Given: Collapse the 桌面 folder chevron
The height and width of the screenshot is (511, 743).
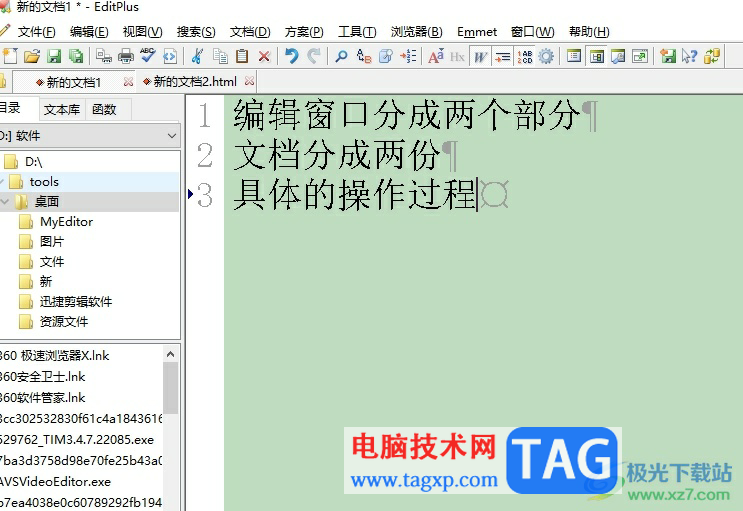Looking at the screenshot, I should pos(5,201).
